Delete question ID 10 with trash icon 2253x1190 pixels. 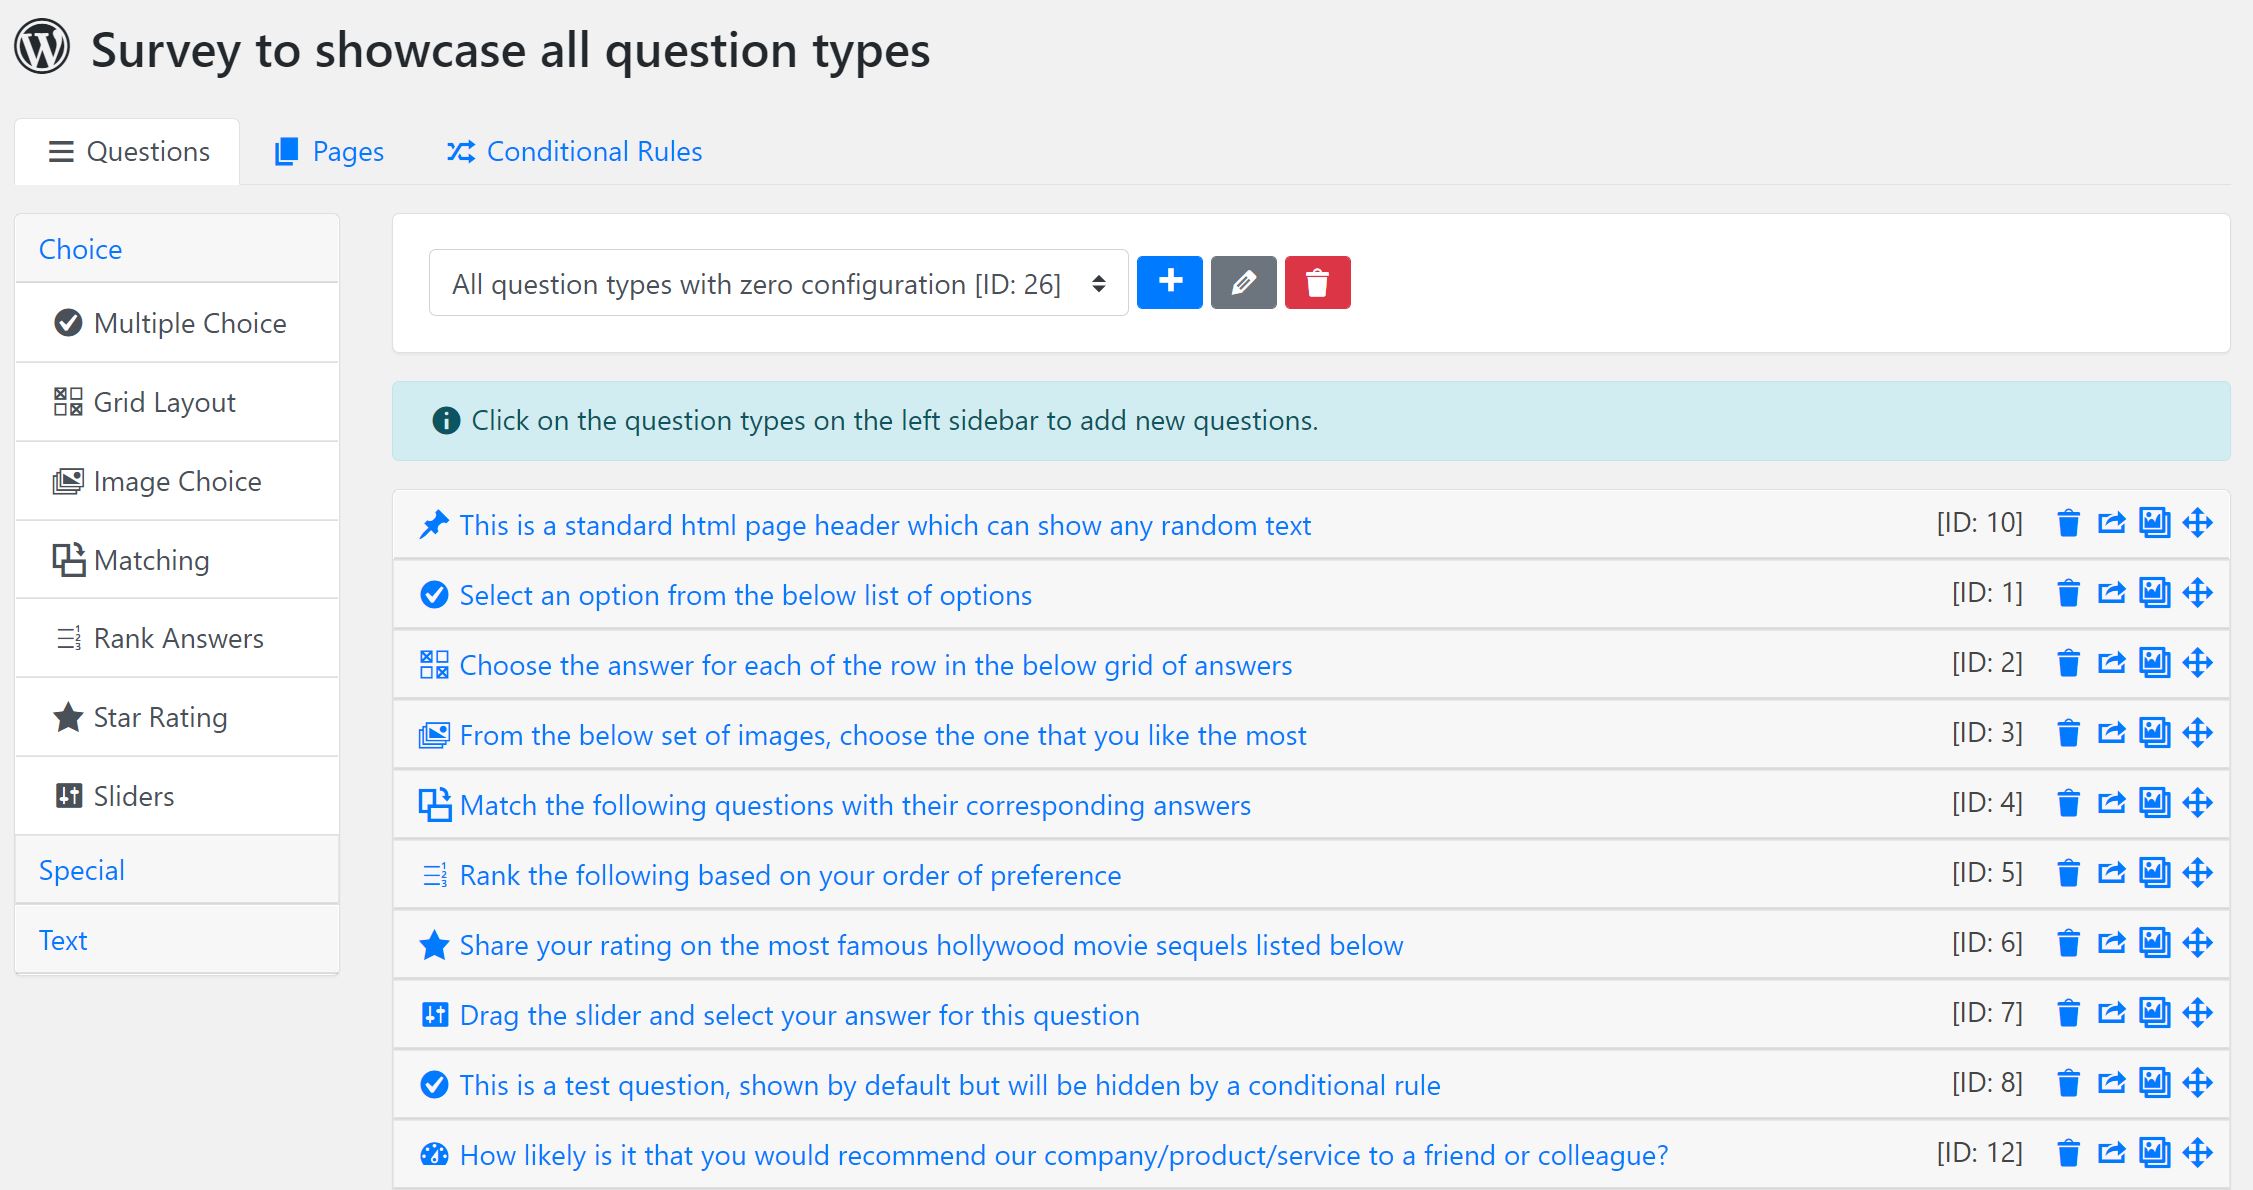[2068, 523]
